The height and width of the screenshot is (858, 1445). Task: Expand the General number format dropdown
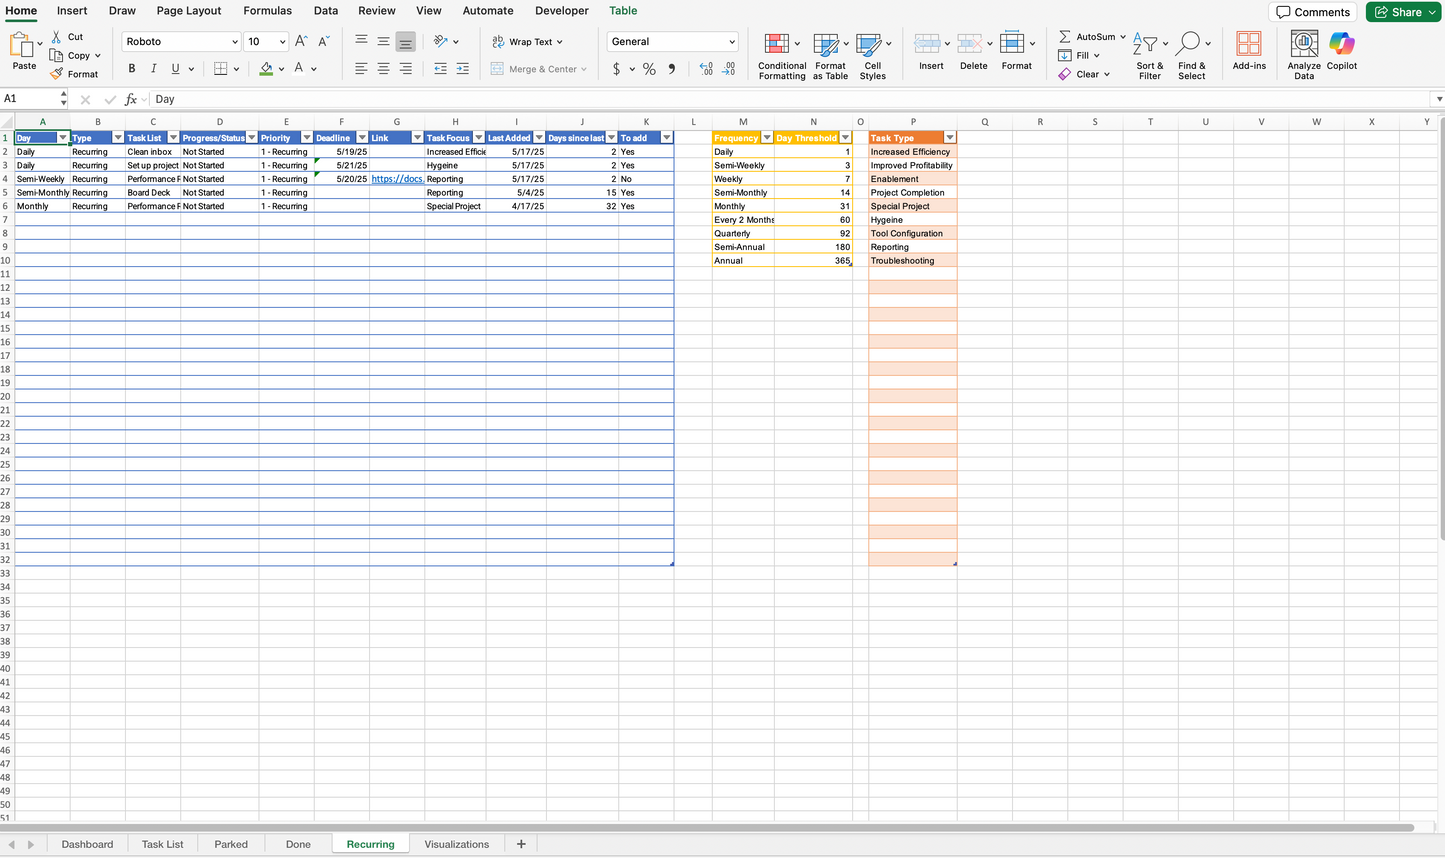(x=732, y=42)
